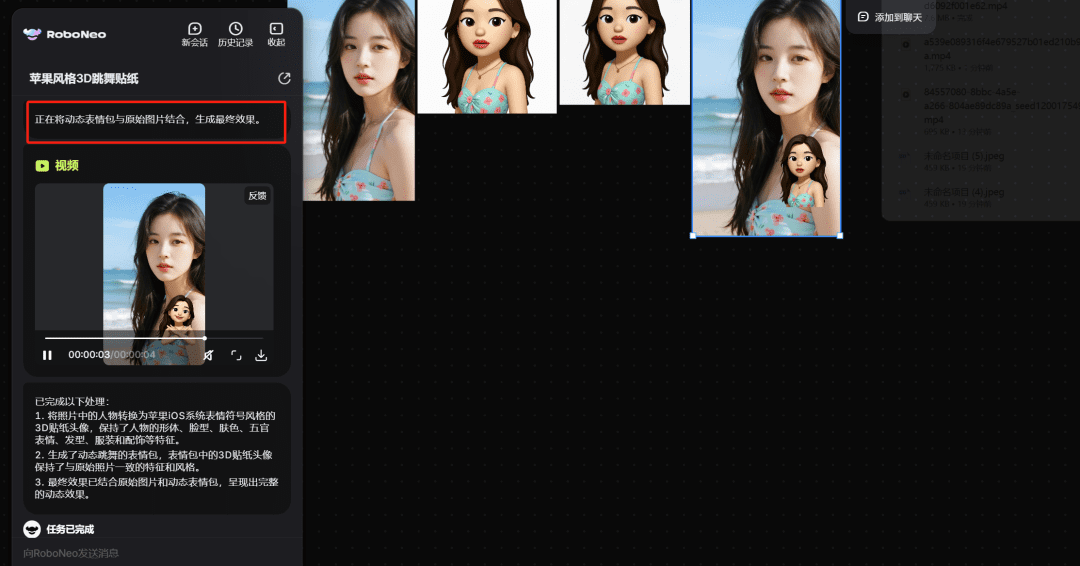
Task: Click the 00:00:03/00:00:04 time display
Action: [112, 355]
